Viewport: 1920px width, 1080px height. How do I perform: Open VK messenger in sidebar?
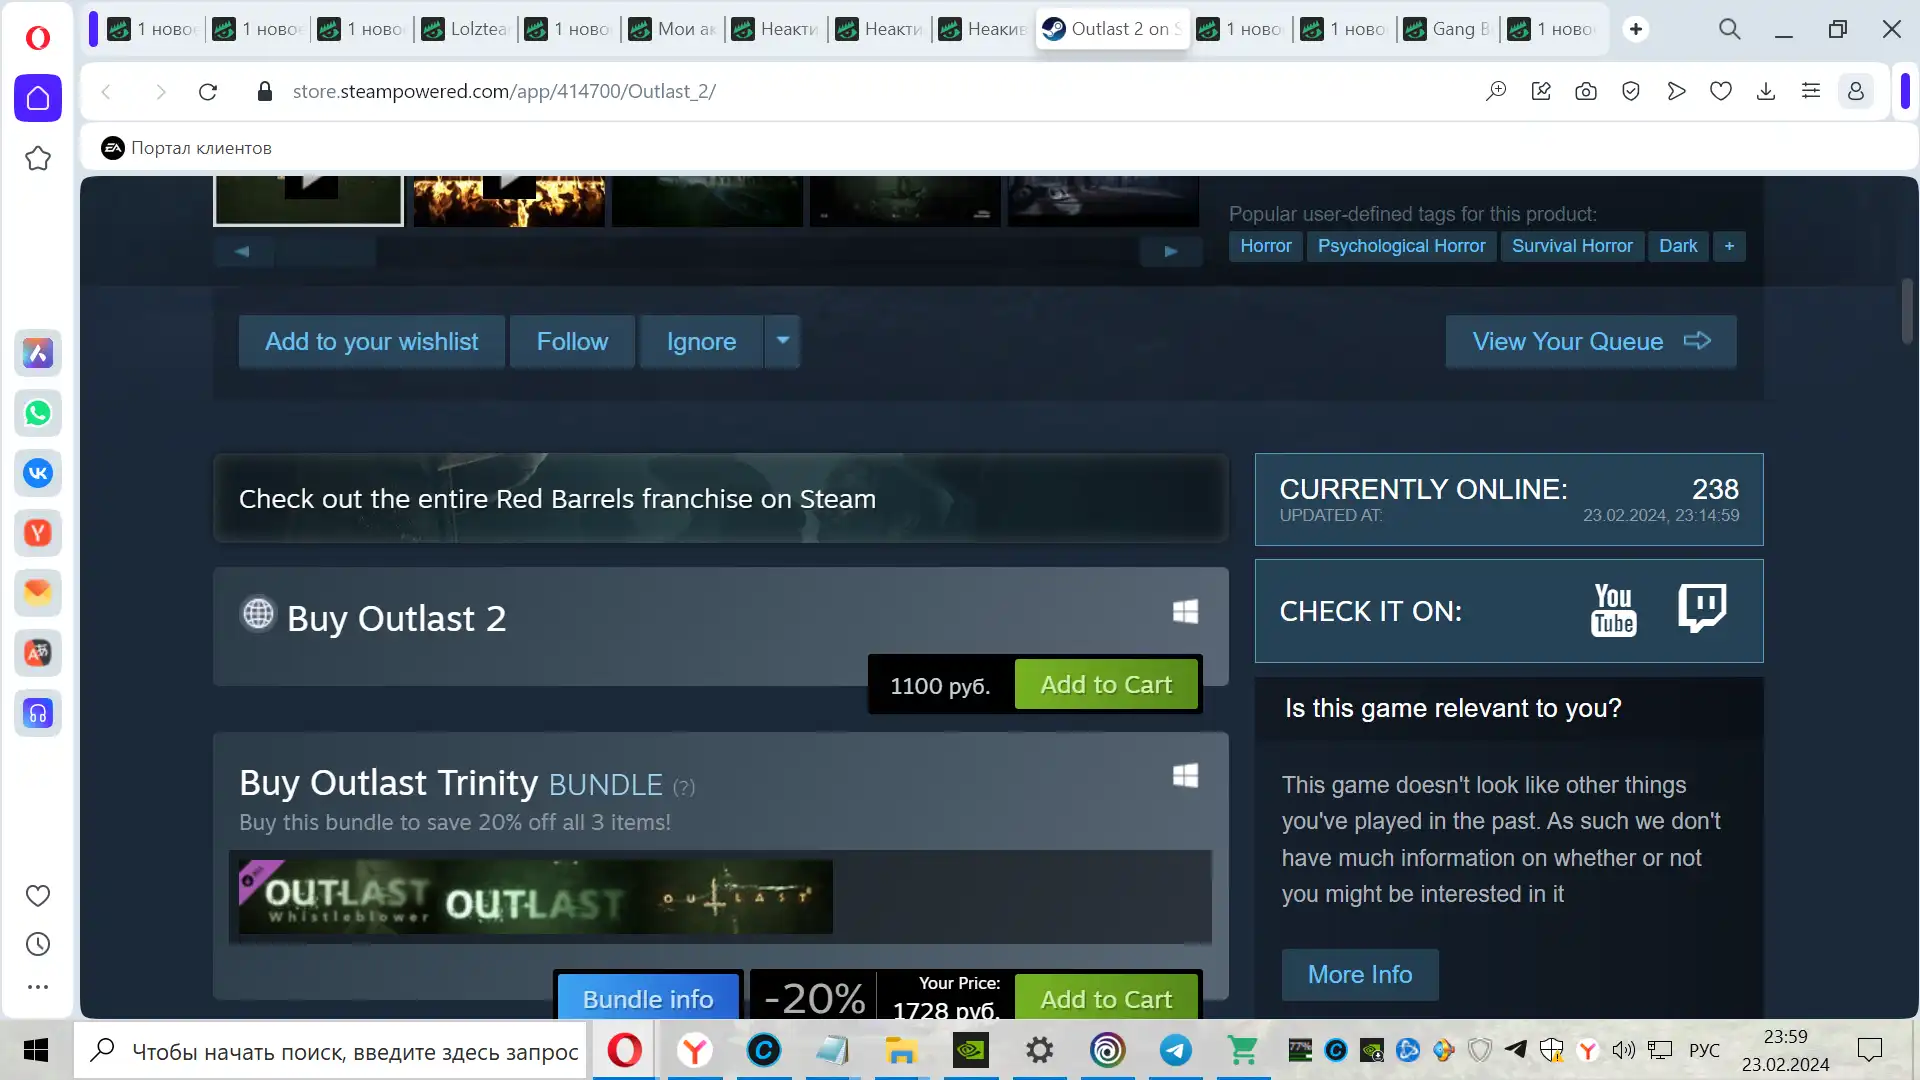[38, 473]
